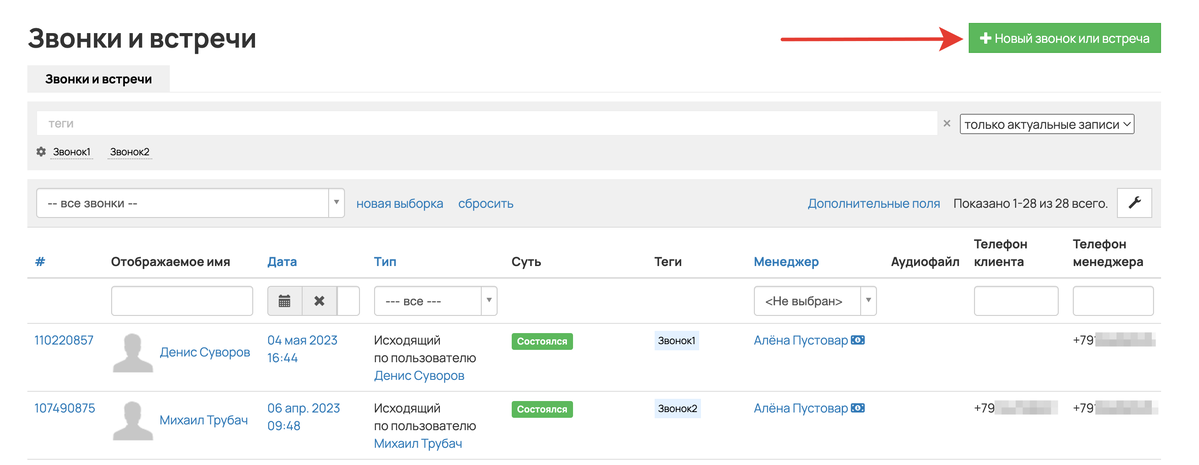Click the Теги column header
Image resolution: width=1199 pixels, height=465 pixels.
point(668,262)
